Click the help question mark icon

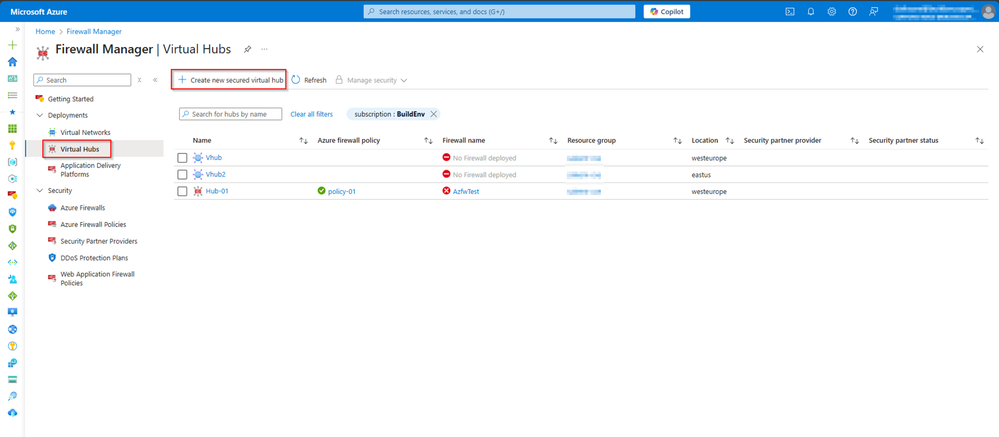point(852,11)
